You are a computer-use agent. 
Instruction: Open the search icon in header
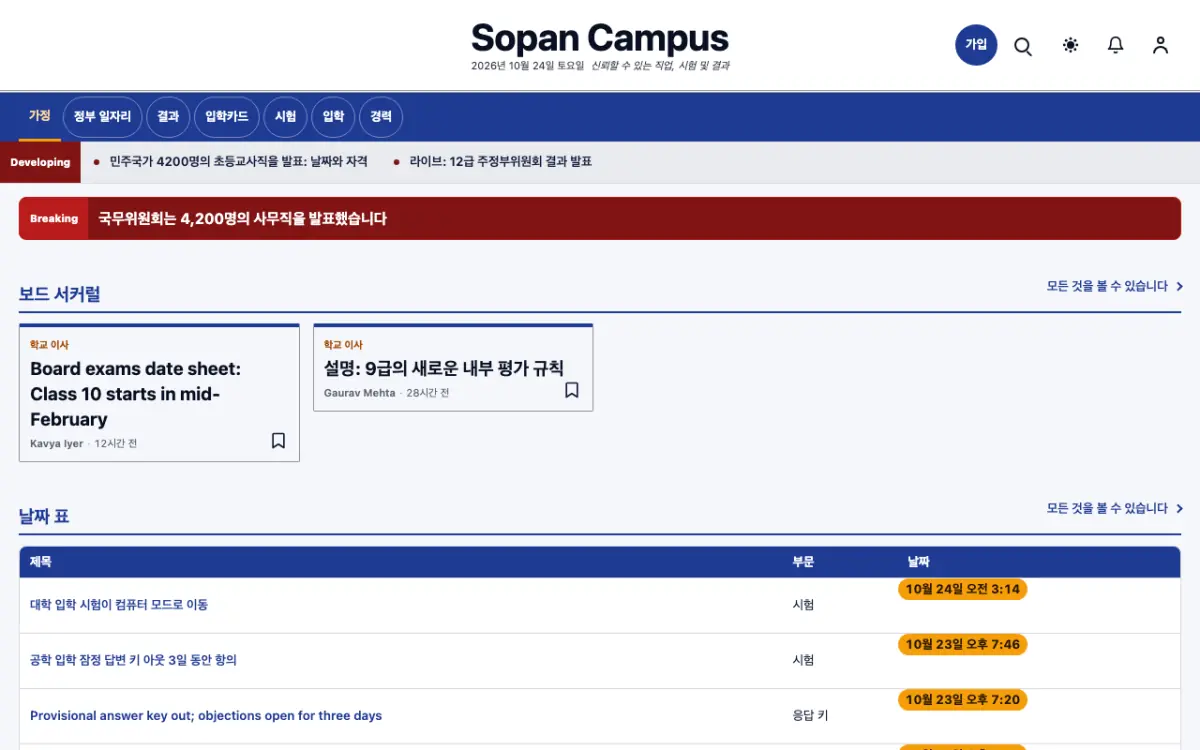[x=1023, y=46]
